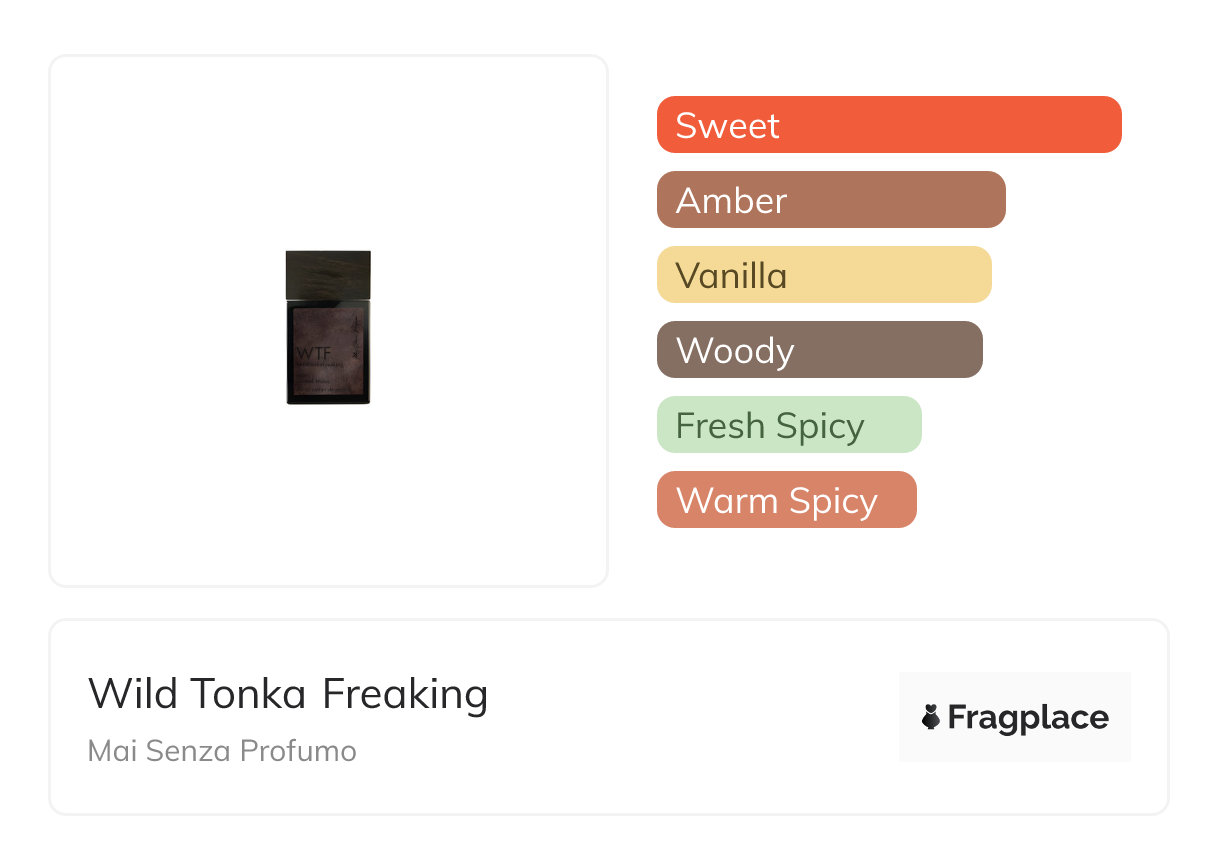
Task: Click the WTF lettering on the bottle label
Action: [x=312, y=353]
